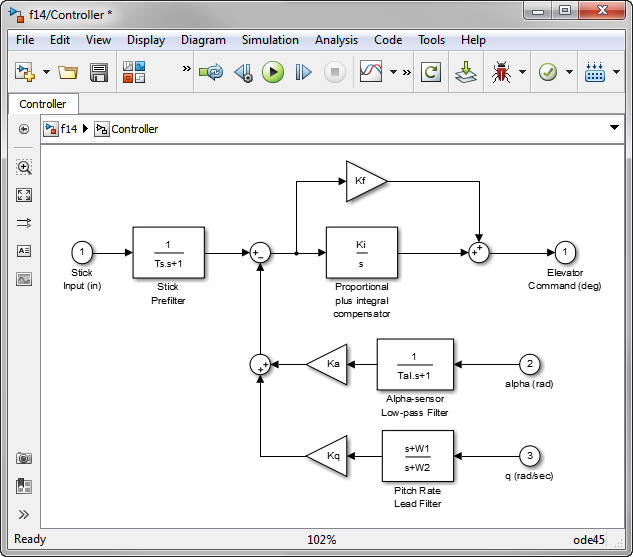Open the Simulation menu
Image resolution: width=633 pixels, height=557 pixels.
[x=270, y=40]
